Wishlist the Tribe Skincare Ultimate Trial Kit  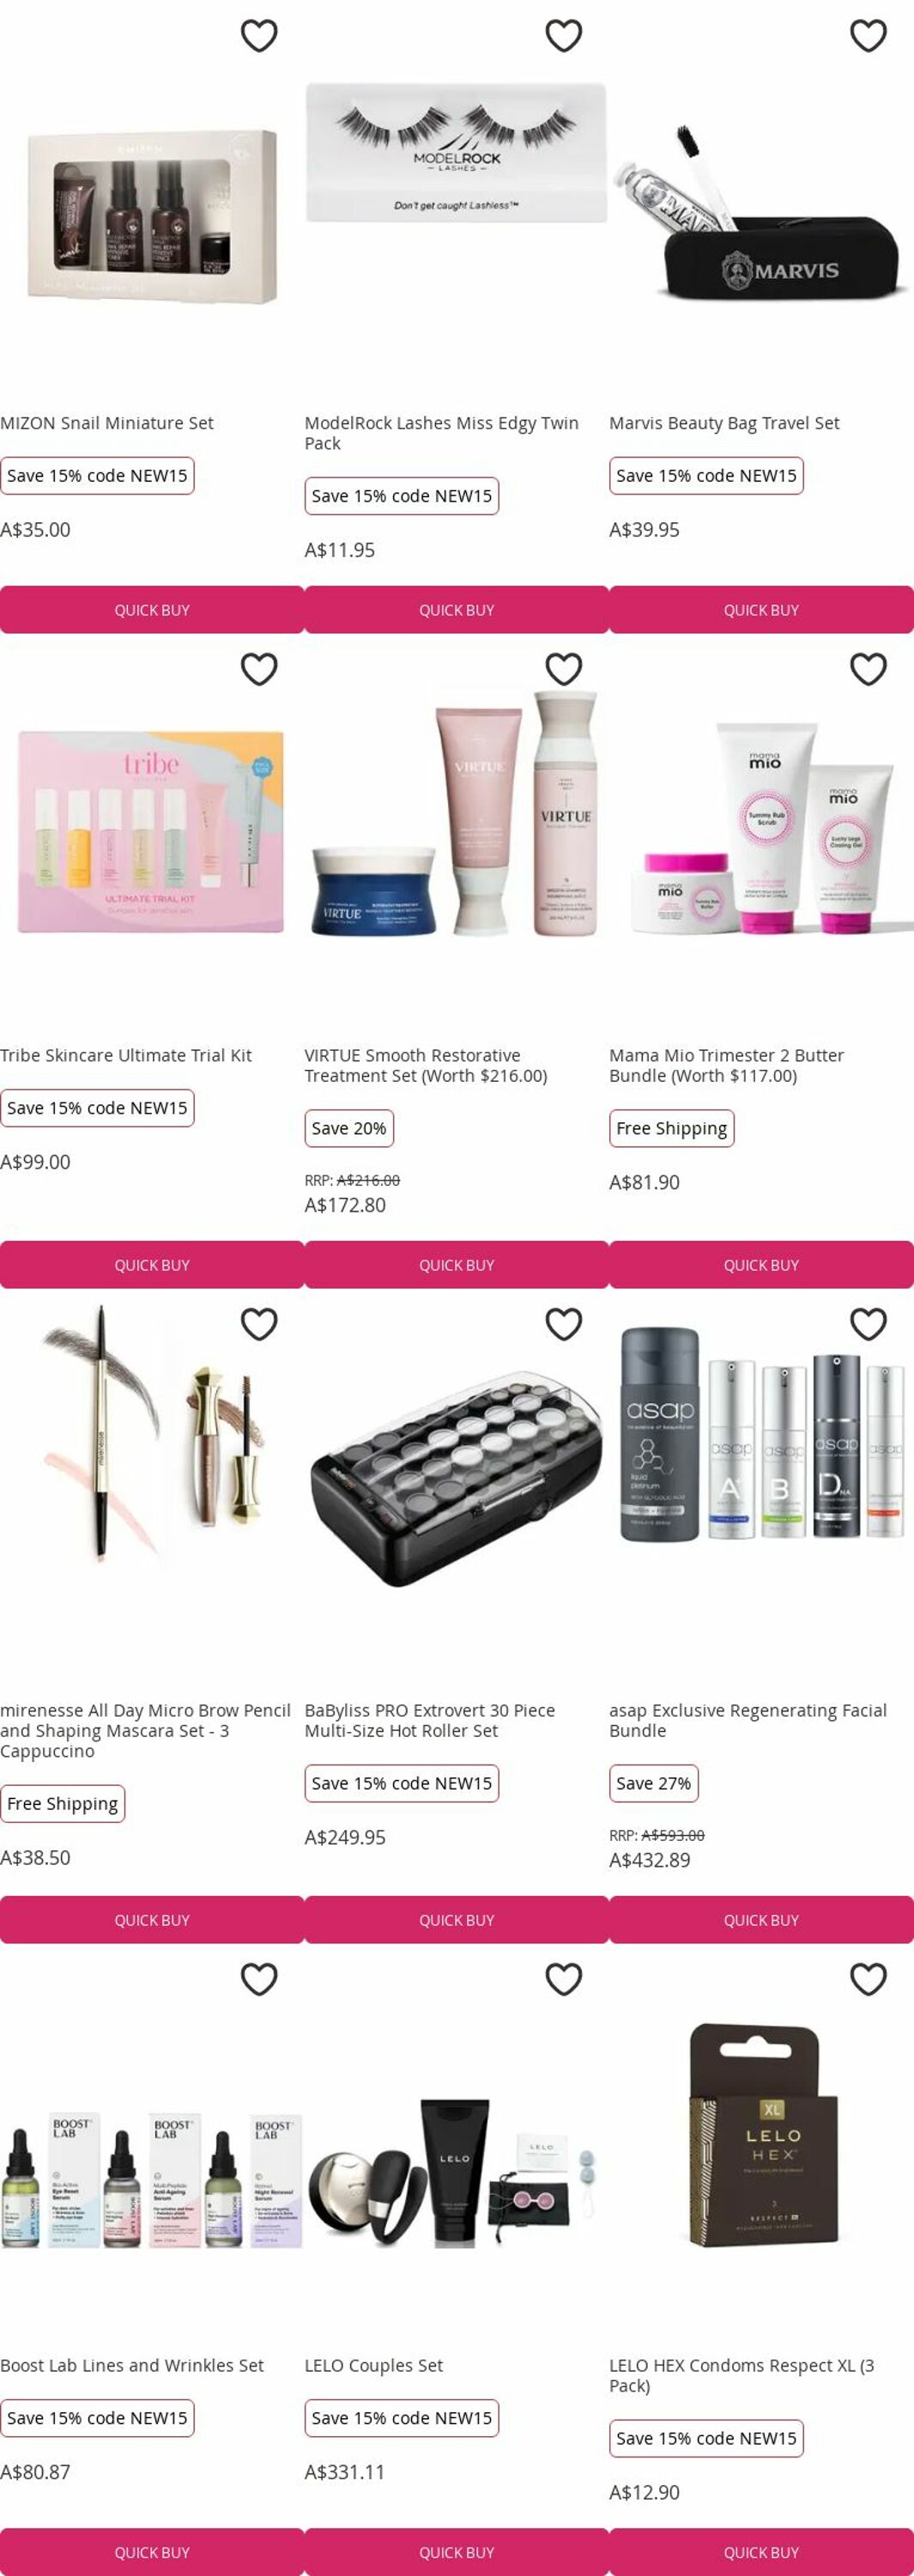(259, 669)
